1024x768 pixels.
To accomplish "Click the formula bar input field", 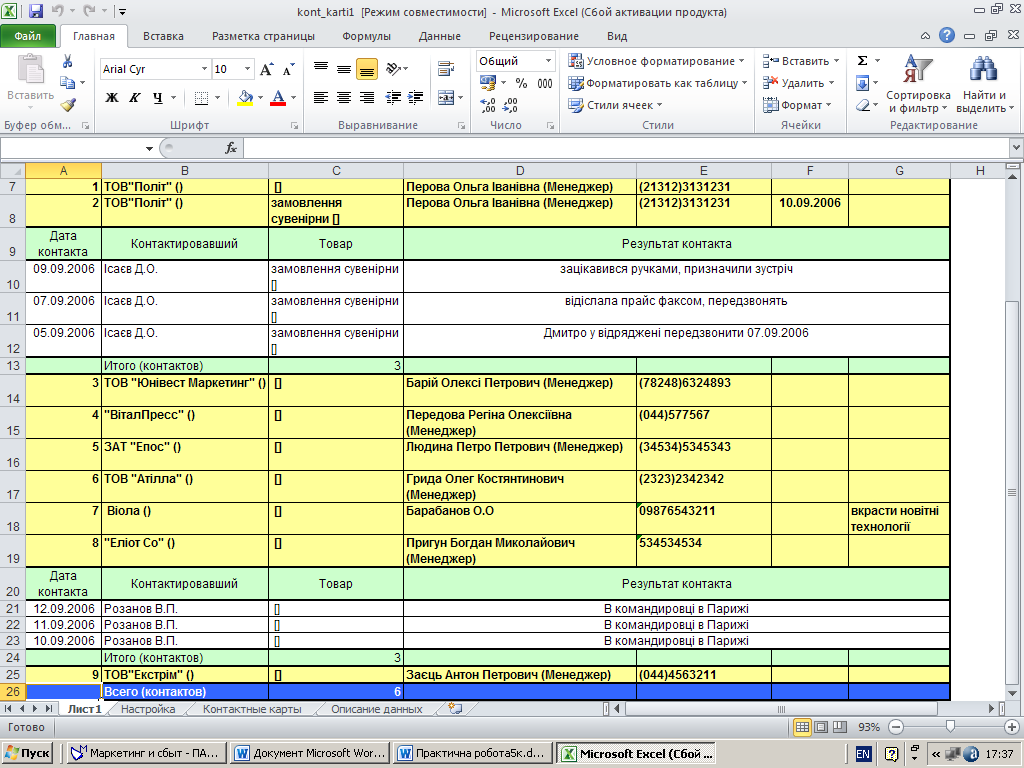I will point(626,148).
